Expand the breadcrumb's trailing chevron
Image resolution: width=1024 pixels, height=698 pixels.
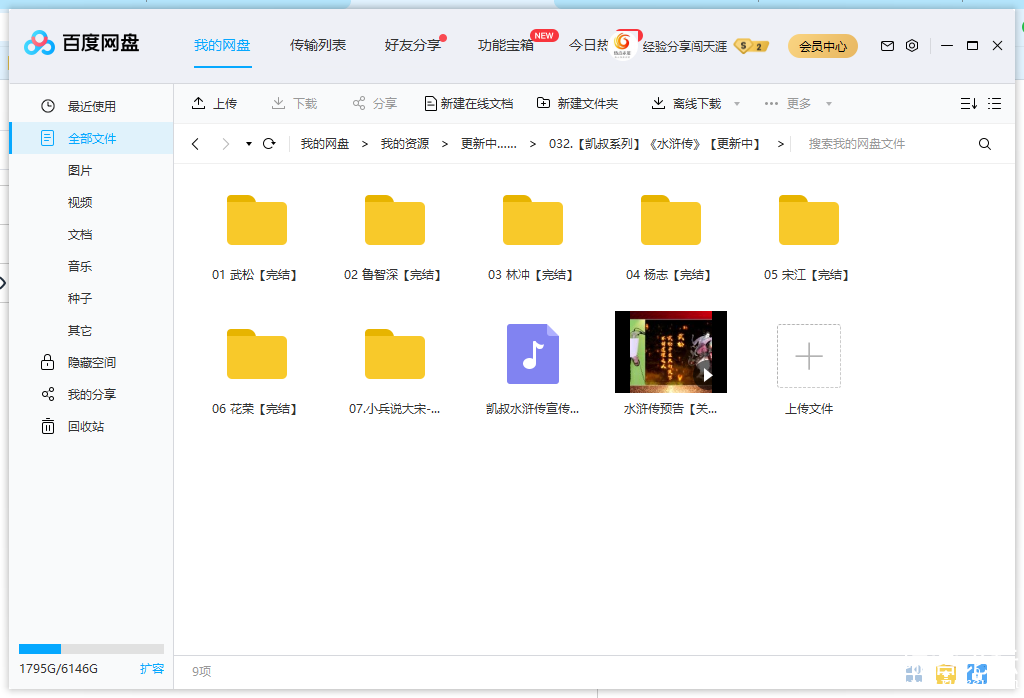point(780,144)
